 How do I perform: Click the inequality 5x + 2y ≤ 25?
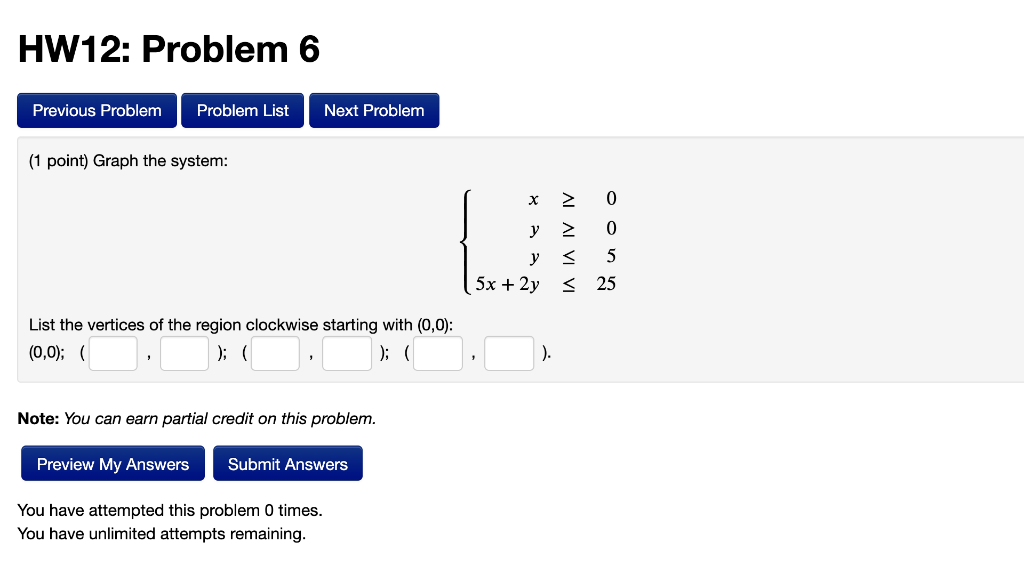tap(544, 284)
